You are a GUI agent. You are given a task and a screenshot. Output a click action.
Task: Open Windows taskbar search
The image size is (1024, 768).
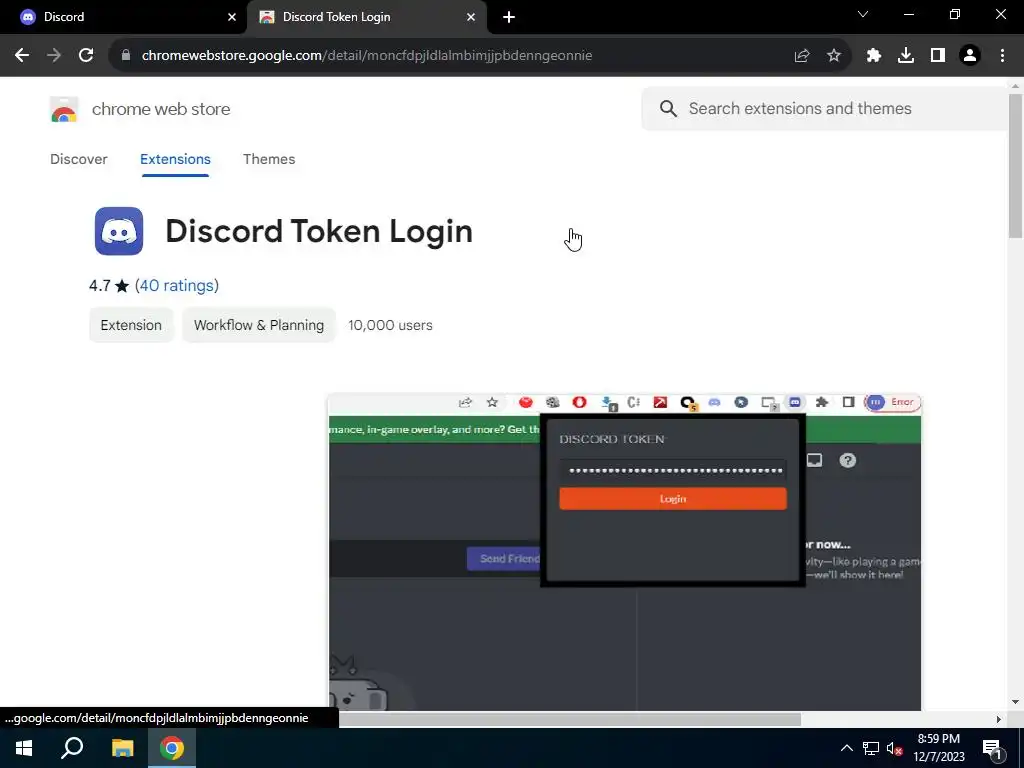point(72,748)
